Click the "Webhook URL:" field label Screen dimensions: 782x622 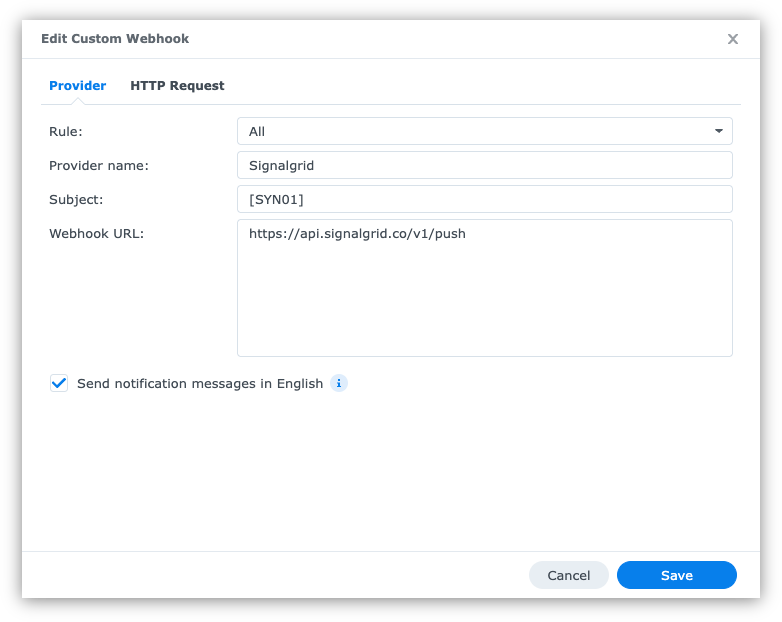(x=96, y=234)
